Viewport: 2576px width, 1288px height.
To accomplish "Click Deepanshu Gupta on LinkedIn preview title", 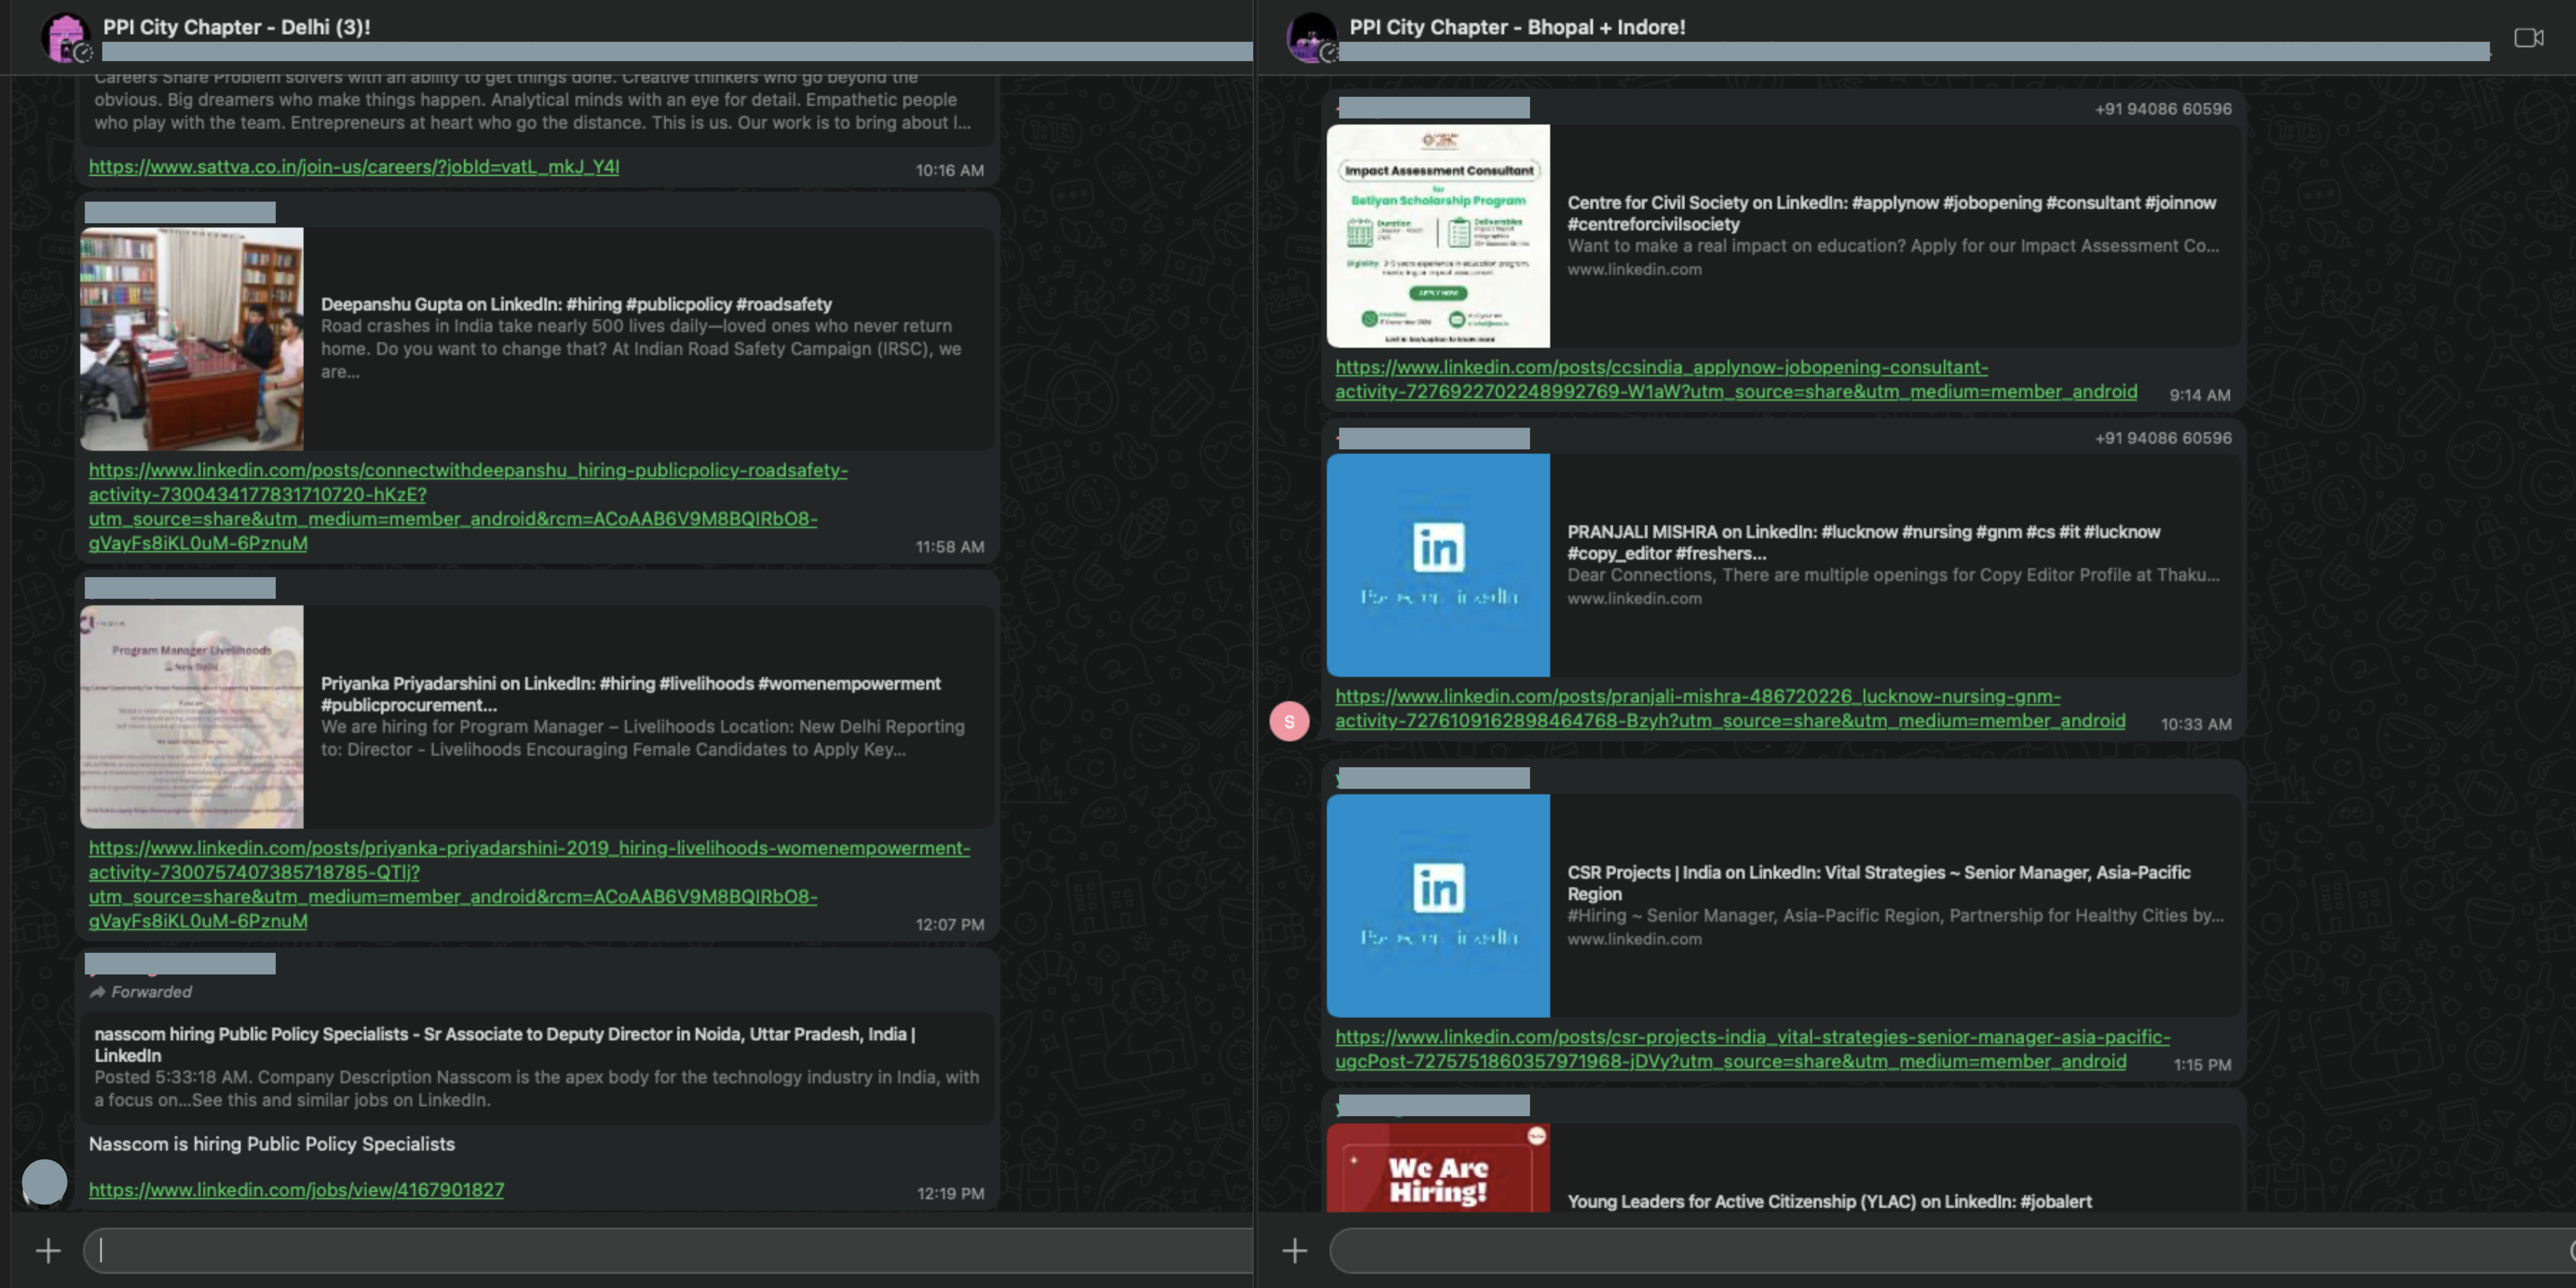I will point(576,304).
